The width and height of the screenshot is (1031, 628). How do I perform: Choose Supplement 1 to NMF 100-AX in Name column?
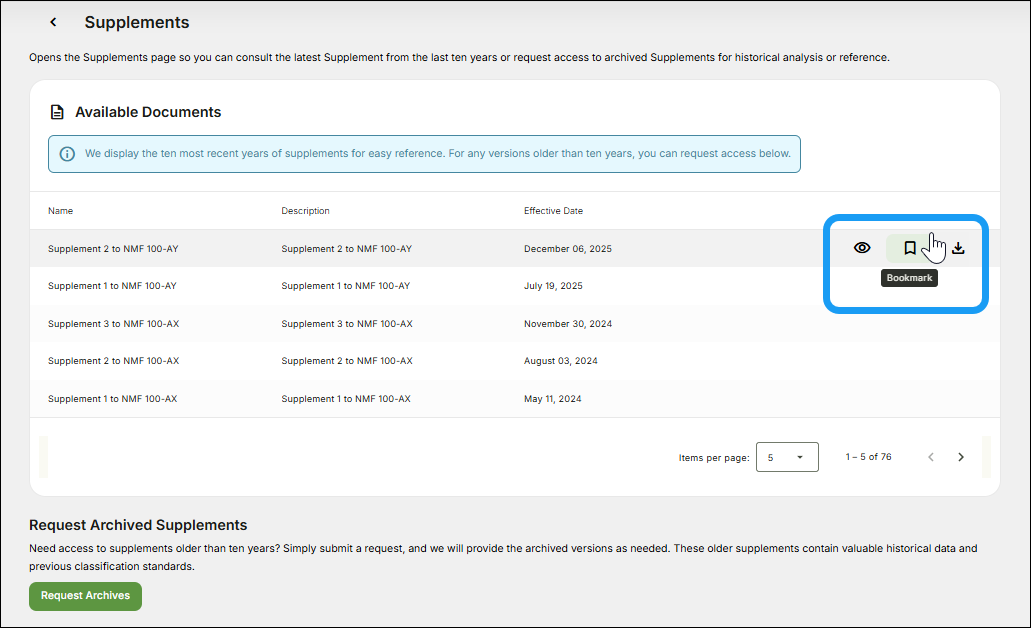(112, 399)
